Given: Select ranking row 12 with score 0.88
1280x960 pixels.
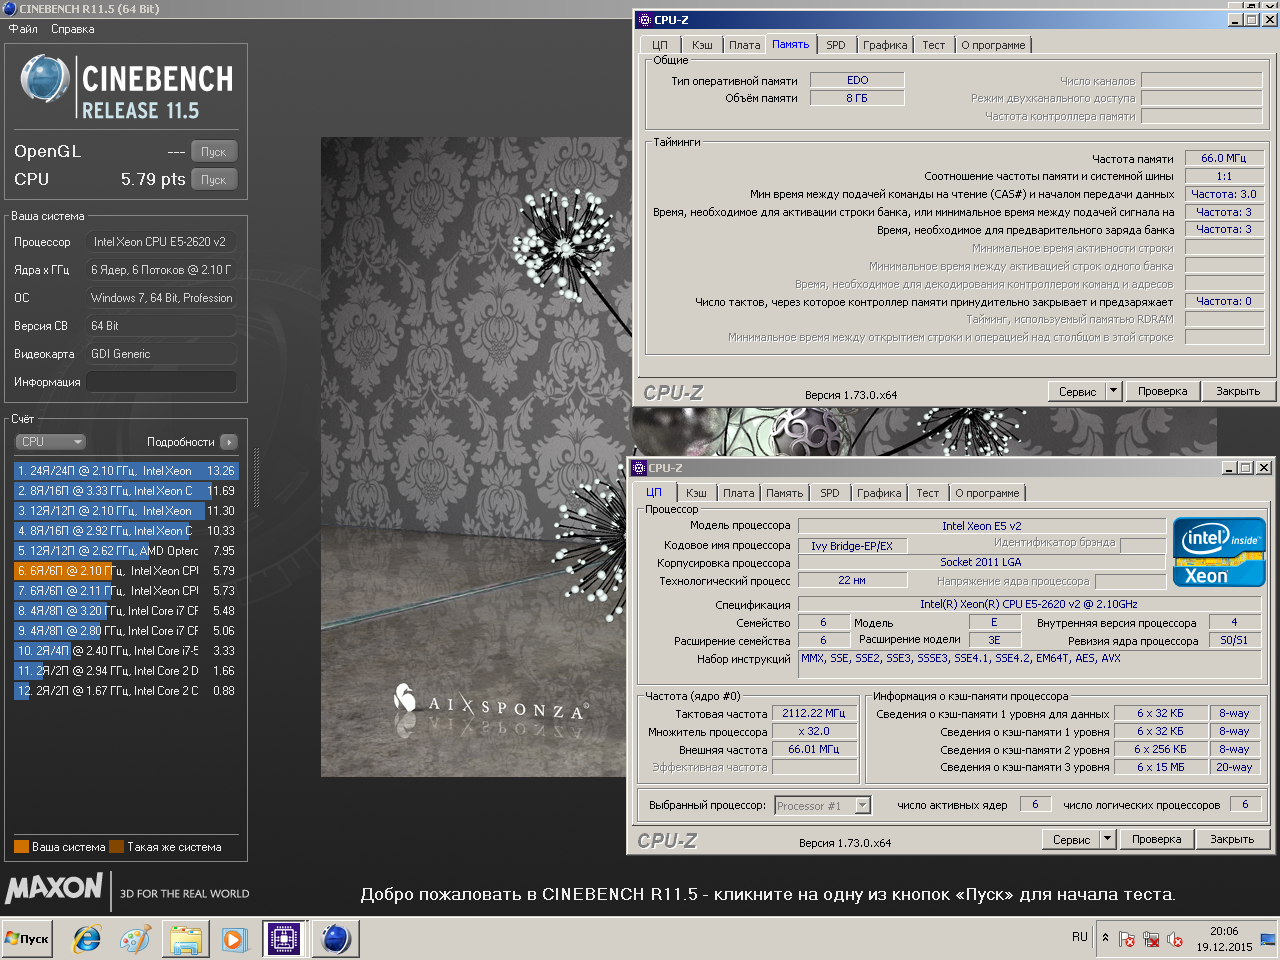Looking at the screenshot, I should click(x=126, y=691).
